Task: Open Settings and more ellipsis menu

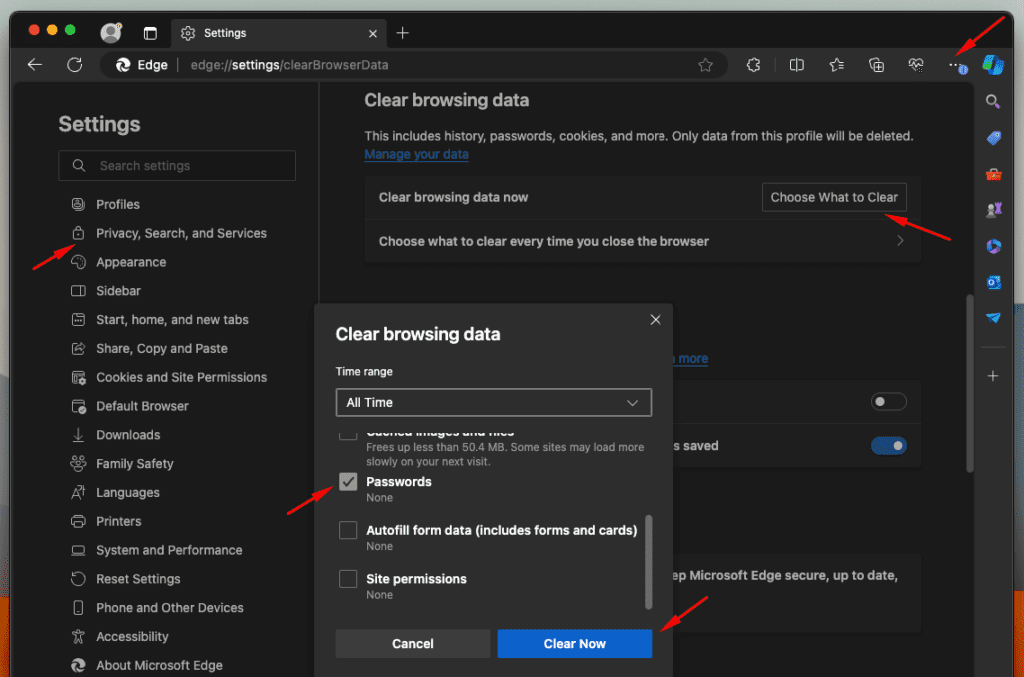Action: pos(955,65)
